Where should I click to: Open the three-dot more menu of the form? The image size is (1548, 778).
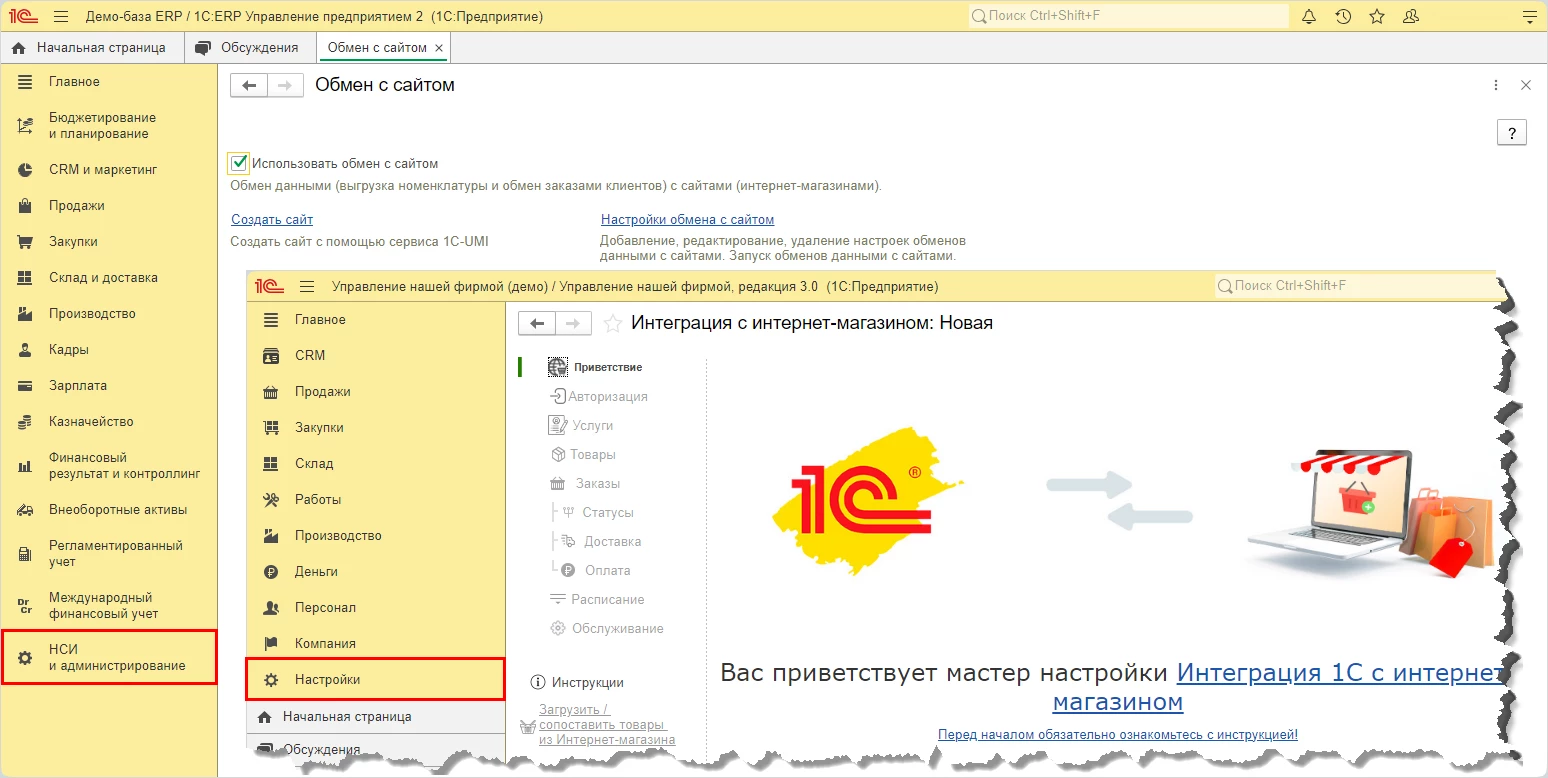click(1496, 86)
